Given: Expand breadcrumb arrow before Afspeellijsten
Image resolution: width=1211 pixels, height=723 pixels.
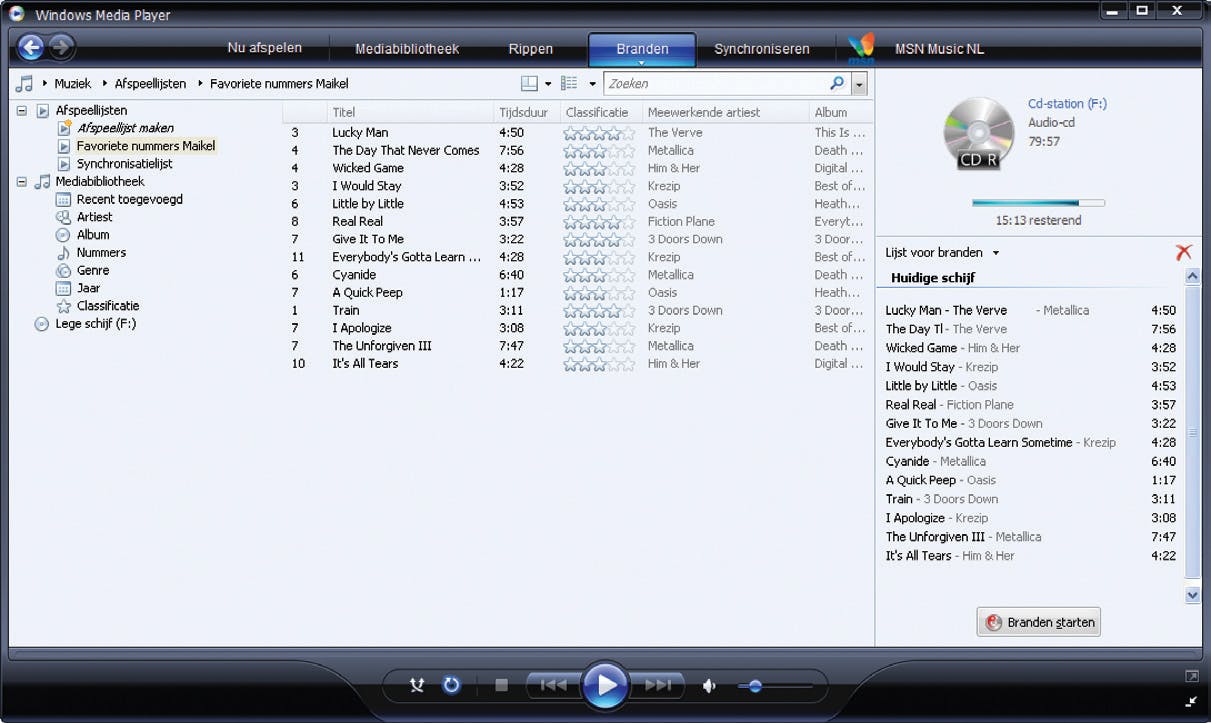Looking at the screenshot, I should 104,84.
